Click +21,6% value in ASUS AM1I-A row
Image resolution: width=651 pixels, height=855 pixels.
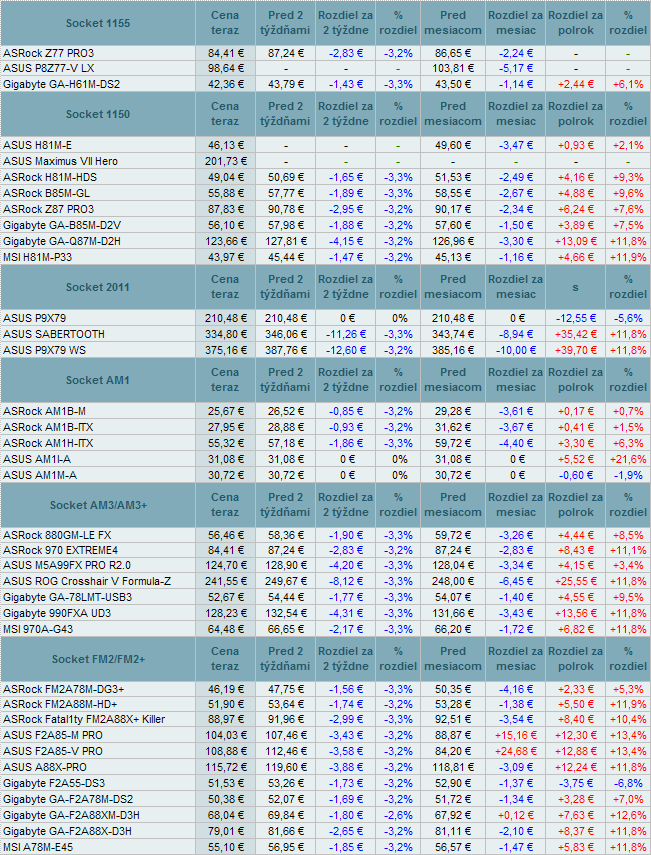(628, 459)
